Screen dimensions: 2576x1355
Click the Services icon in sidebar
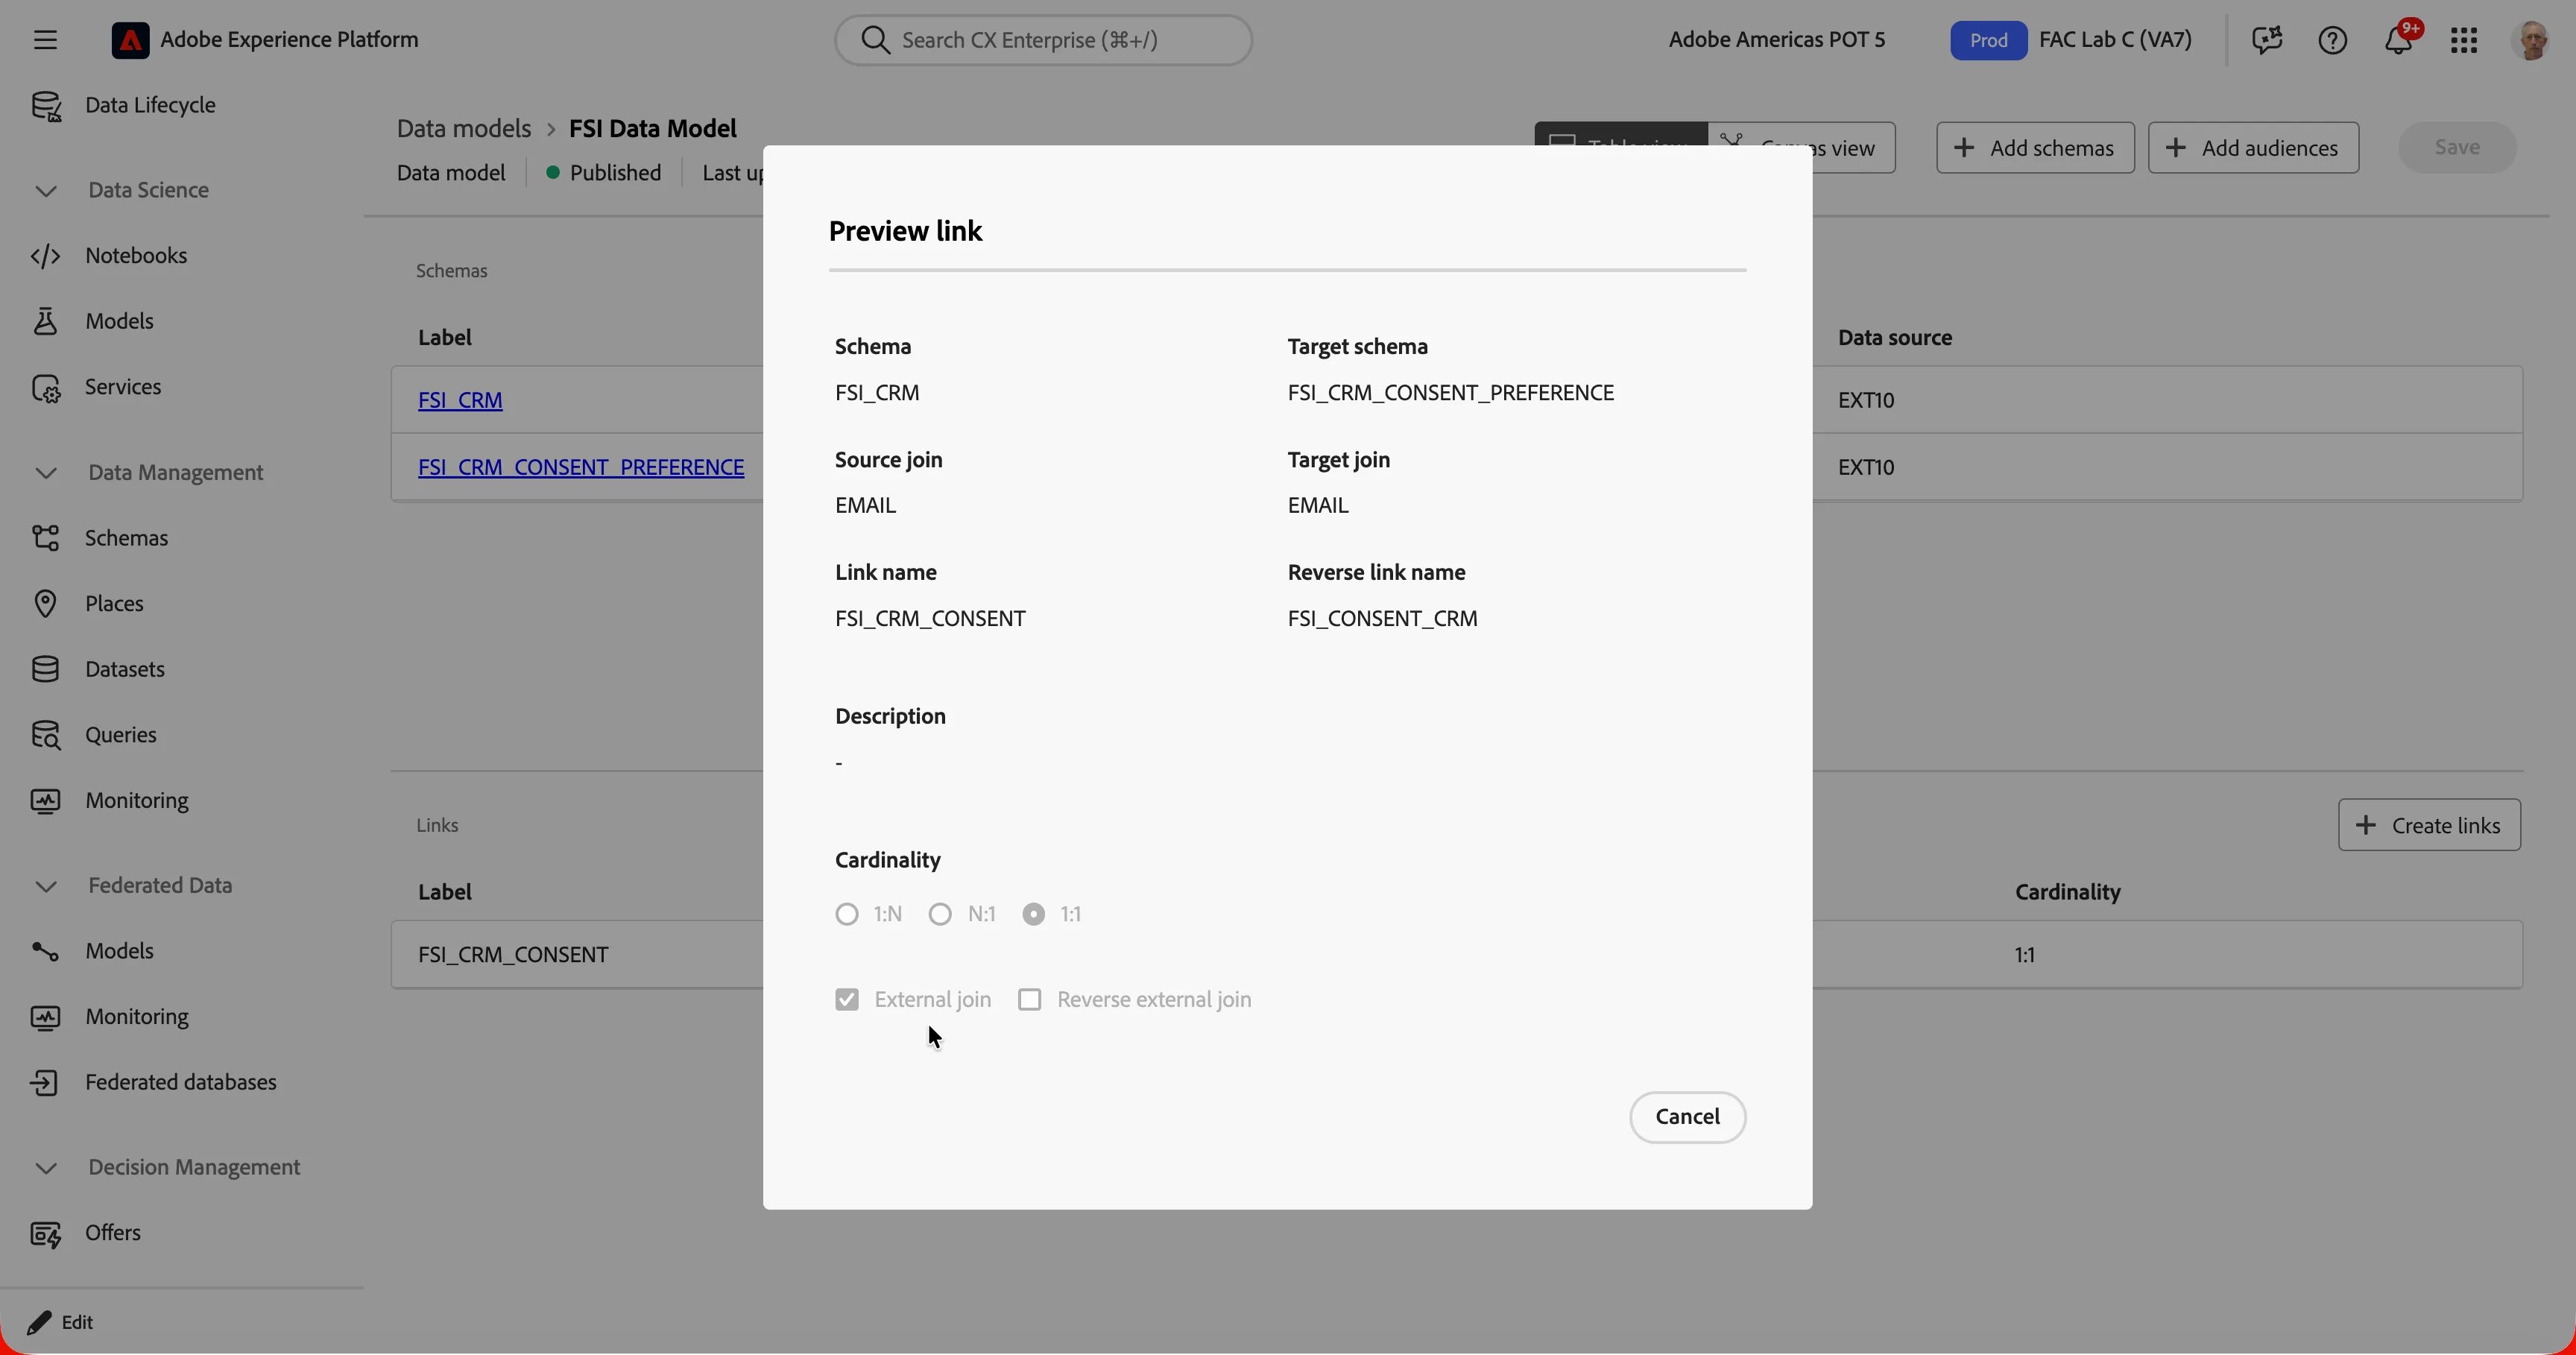[46, 387]
